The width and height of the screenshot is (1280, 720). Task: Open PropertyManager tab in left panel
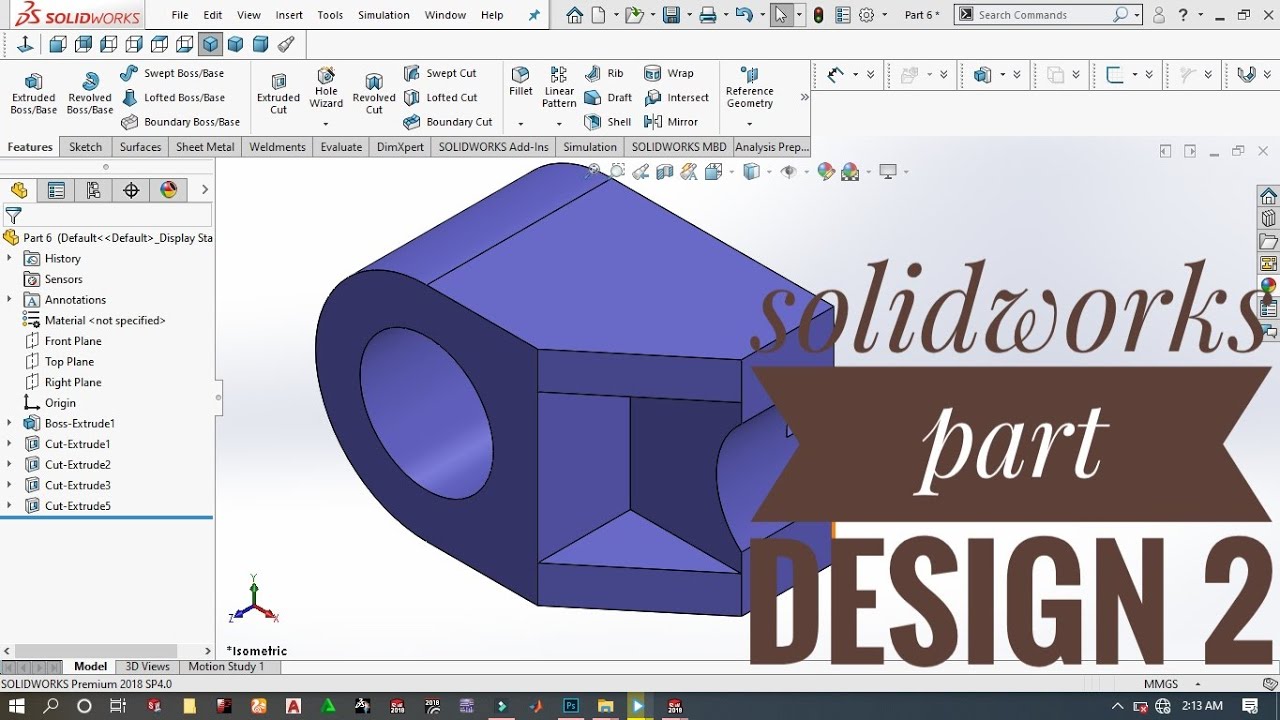tap(56, 190)
